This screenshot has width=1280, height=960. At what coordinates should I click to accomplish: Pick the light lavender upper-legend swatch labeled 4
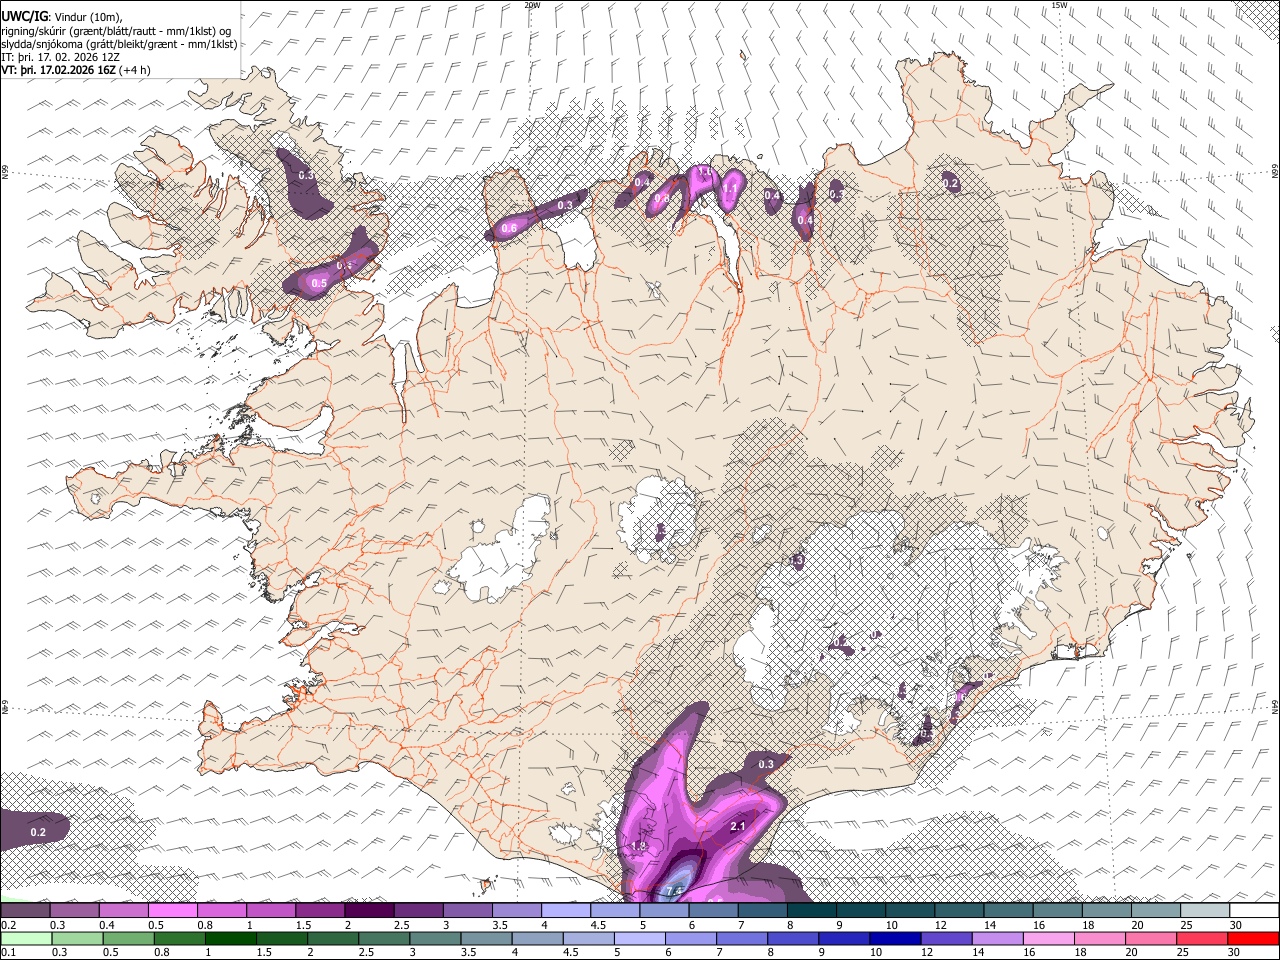click(566, 910)
